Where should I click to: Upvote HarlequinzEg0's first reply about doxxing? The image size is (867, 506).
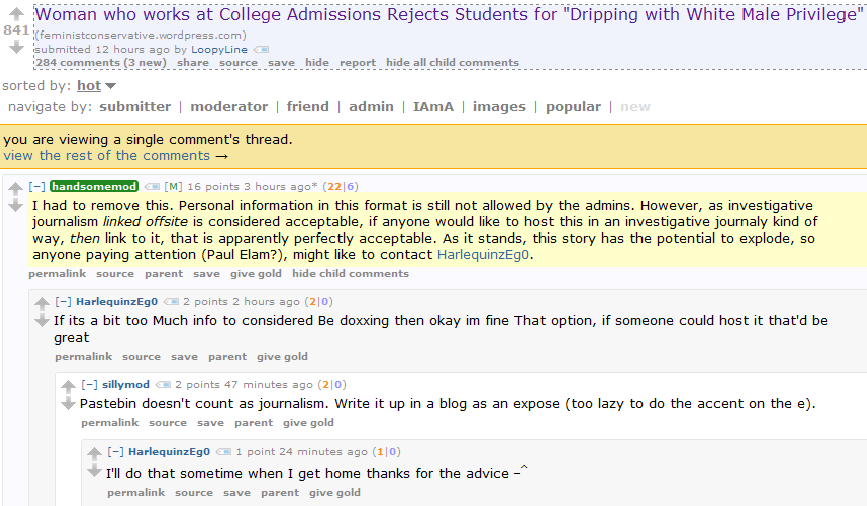pyautogui.click(x=42, y=304)
